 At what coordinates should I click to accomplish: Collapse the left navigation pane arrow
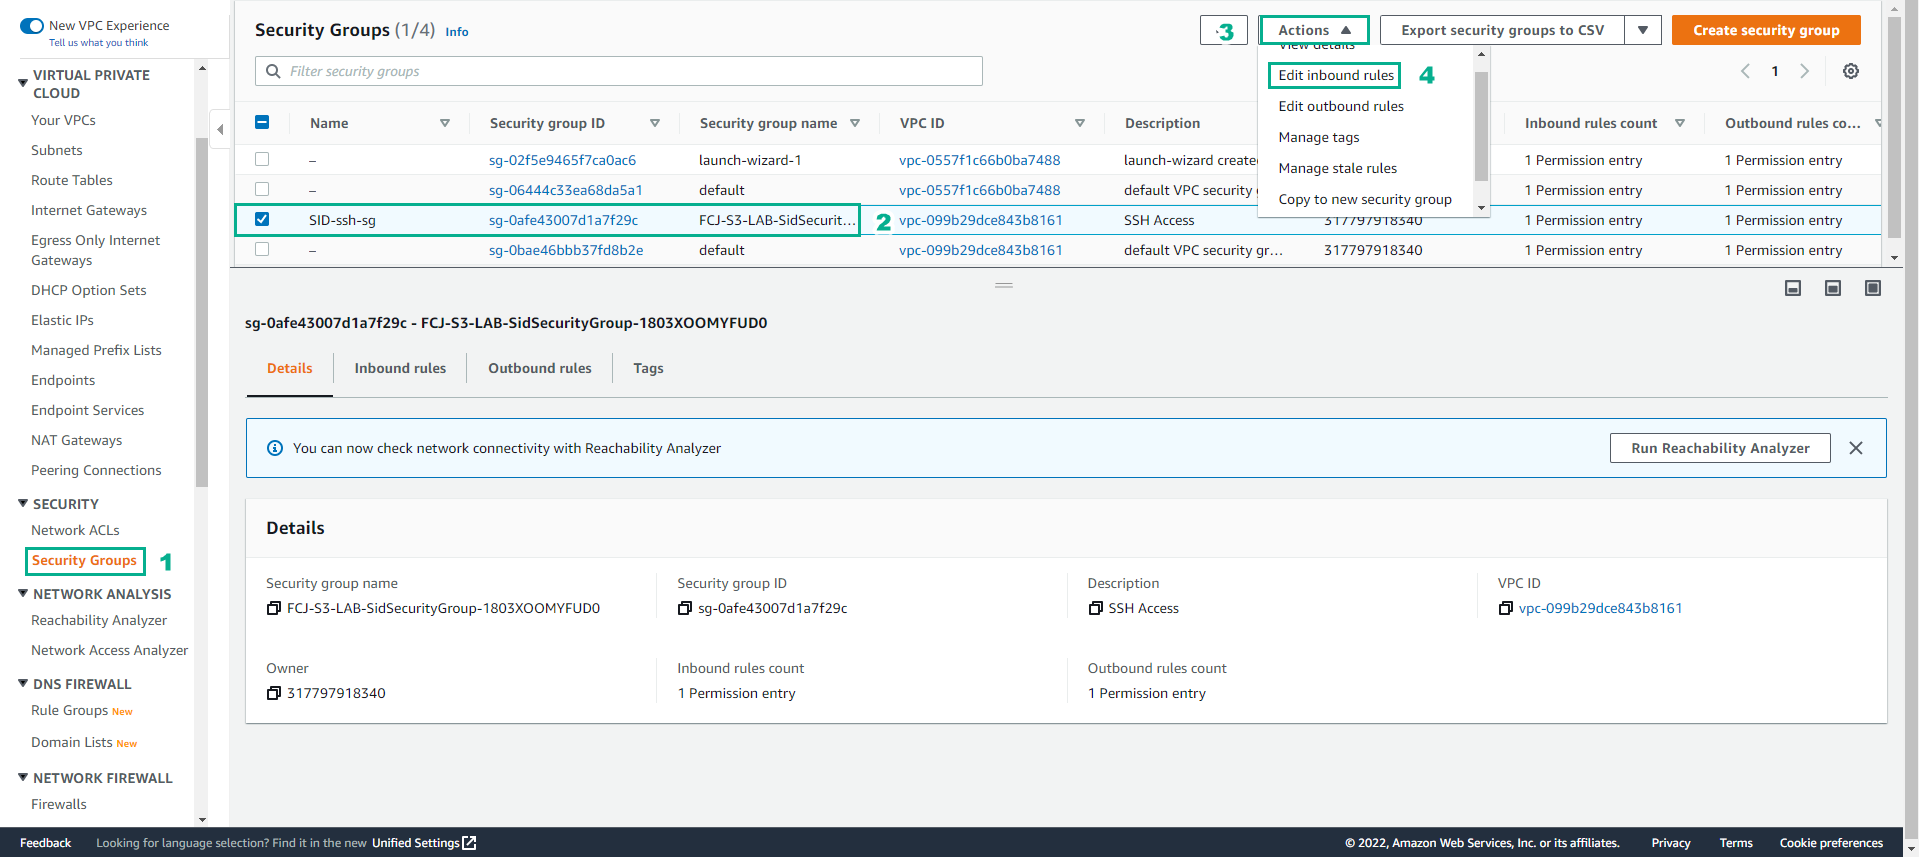(x=220, y=129)
